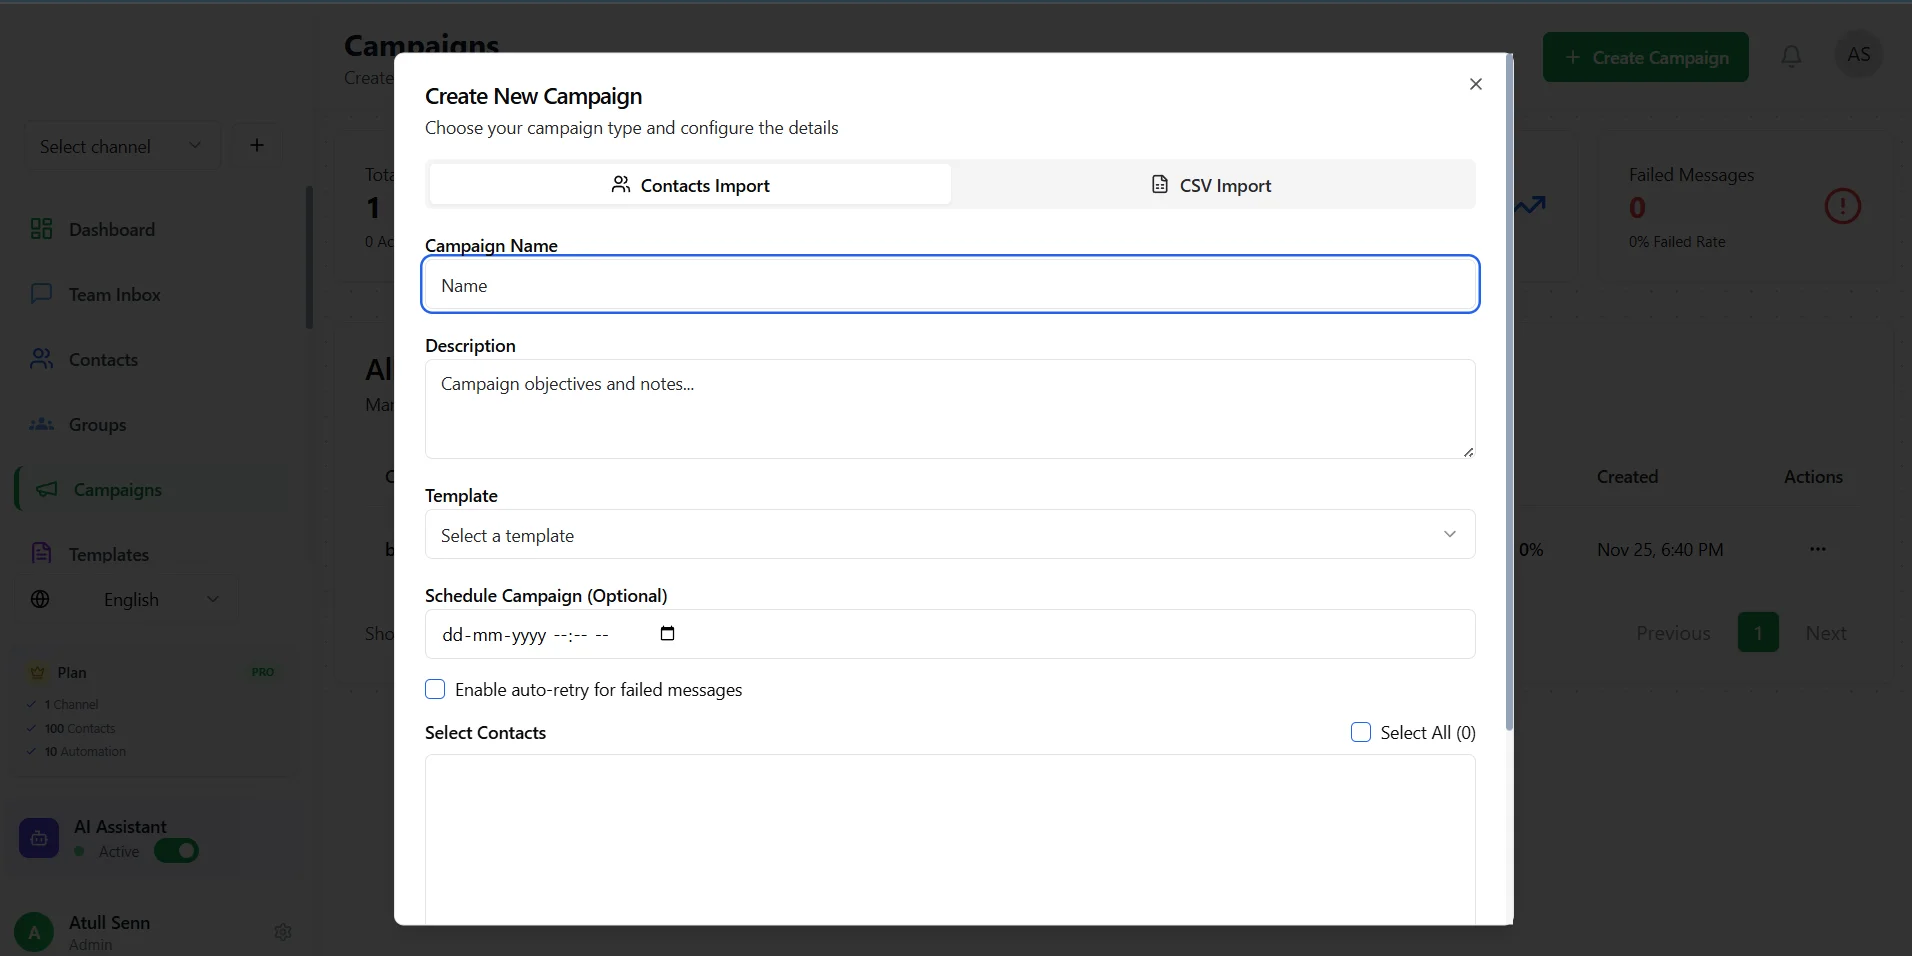Click the Contacts people icon

(x=41, y=359)
